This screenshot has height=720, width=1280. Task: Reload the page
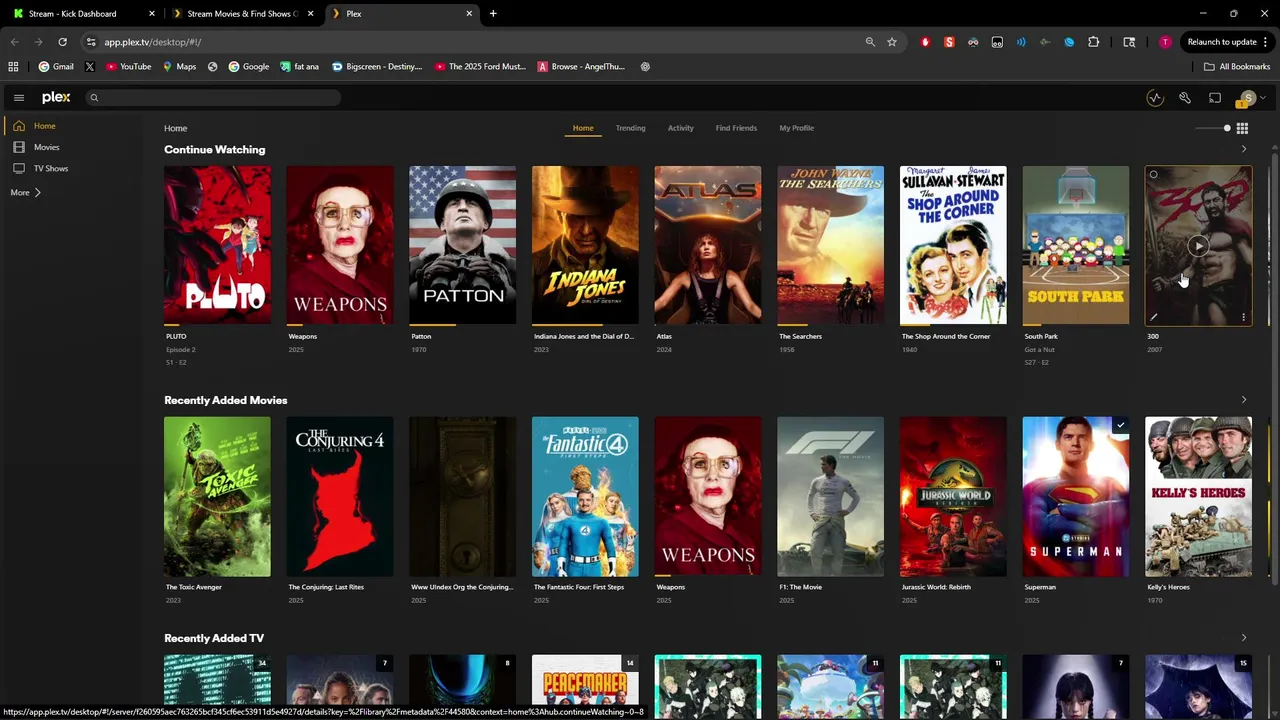pos(62,42)
